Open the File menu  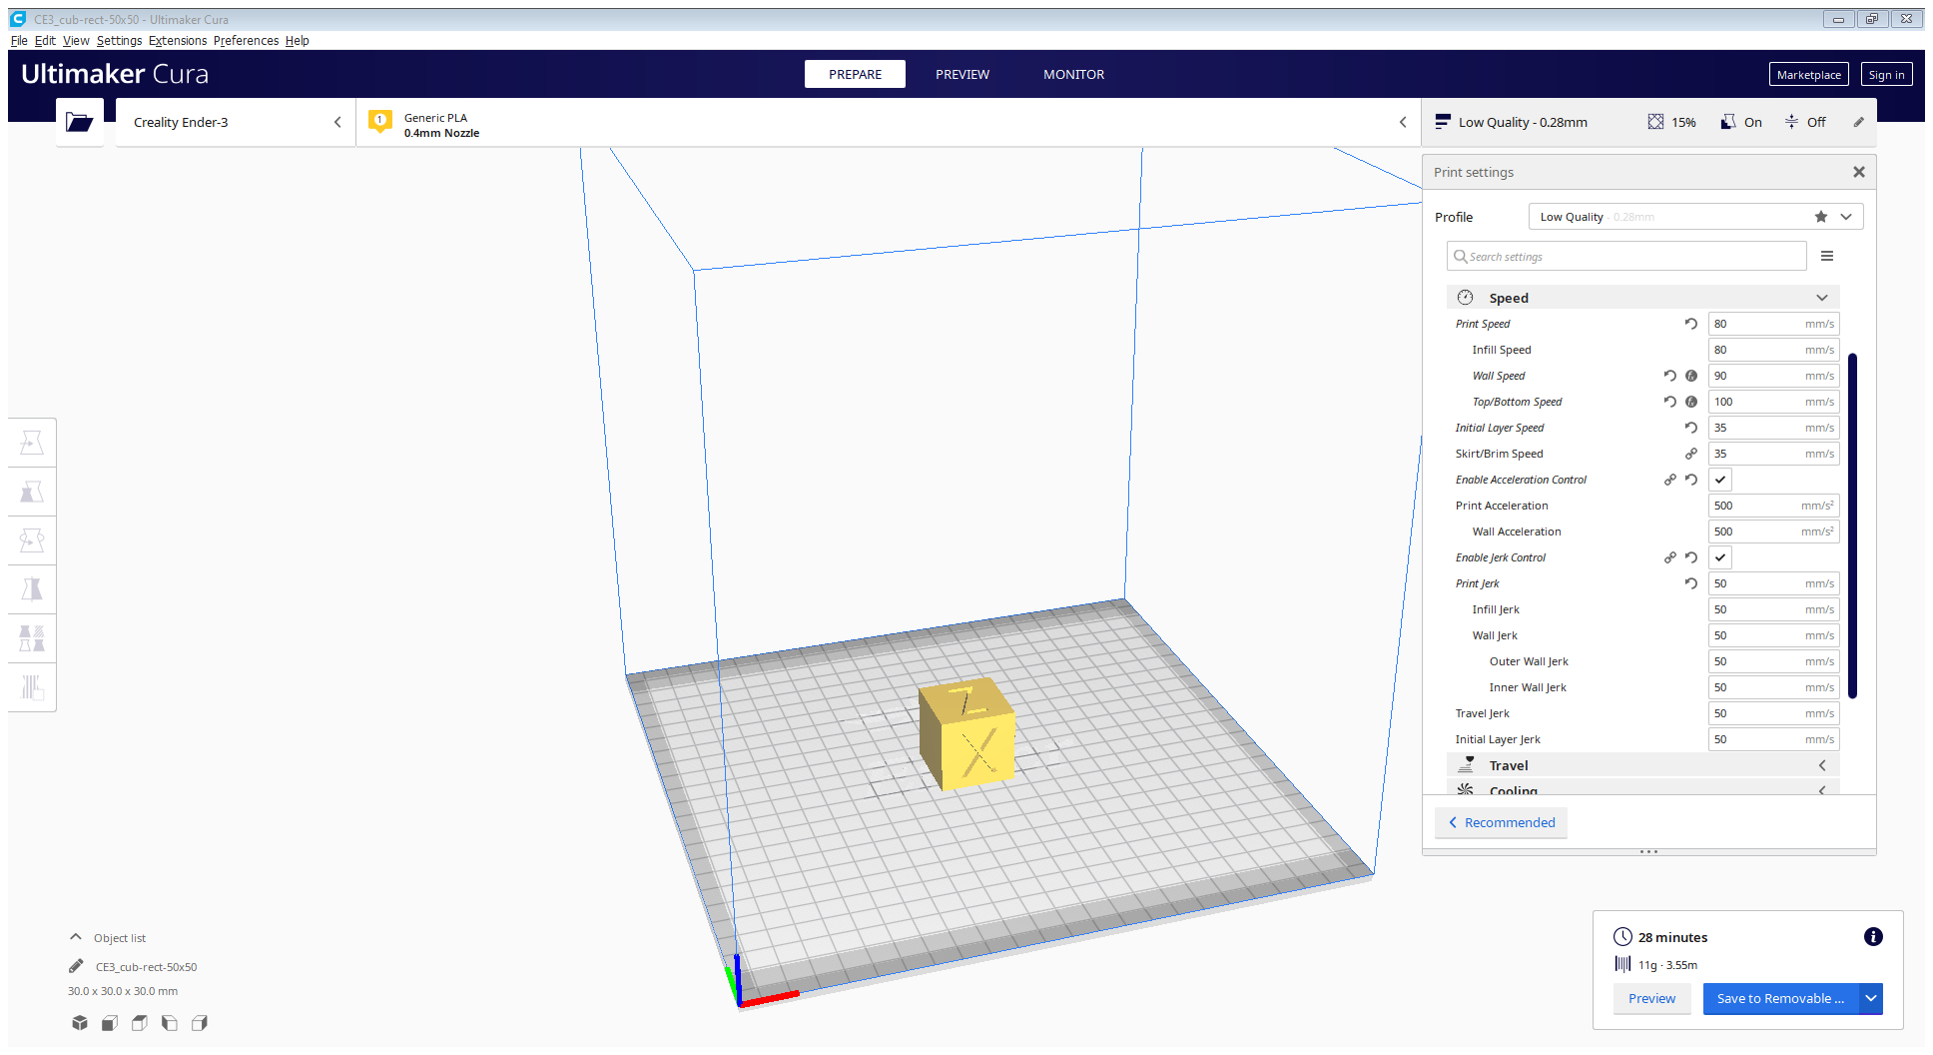coord(19,41)
